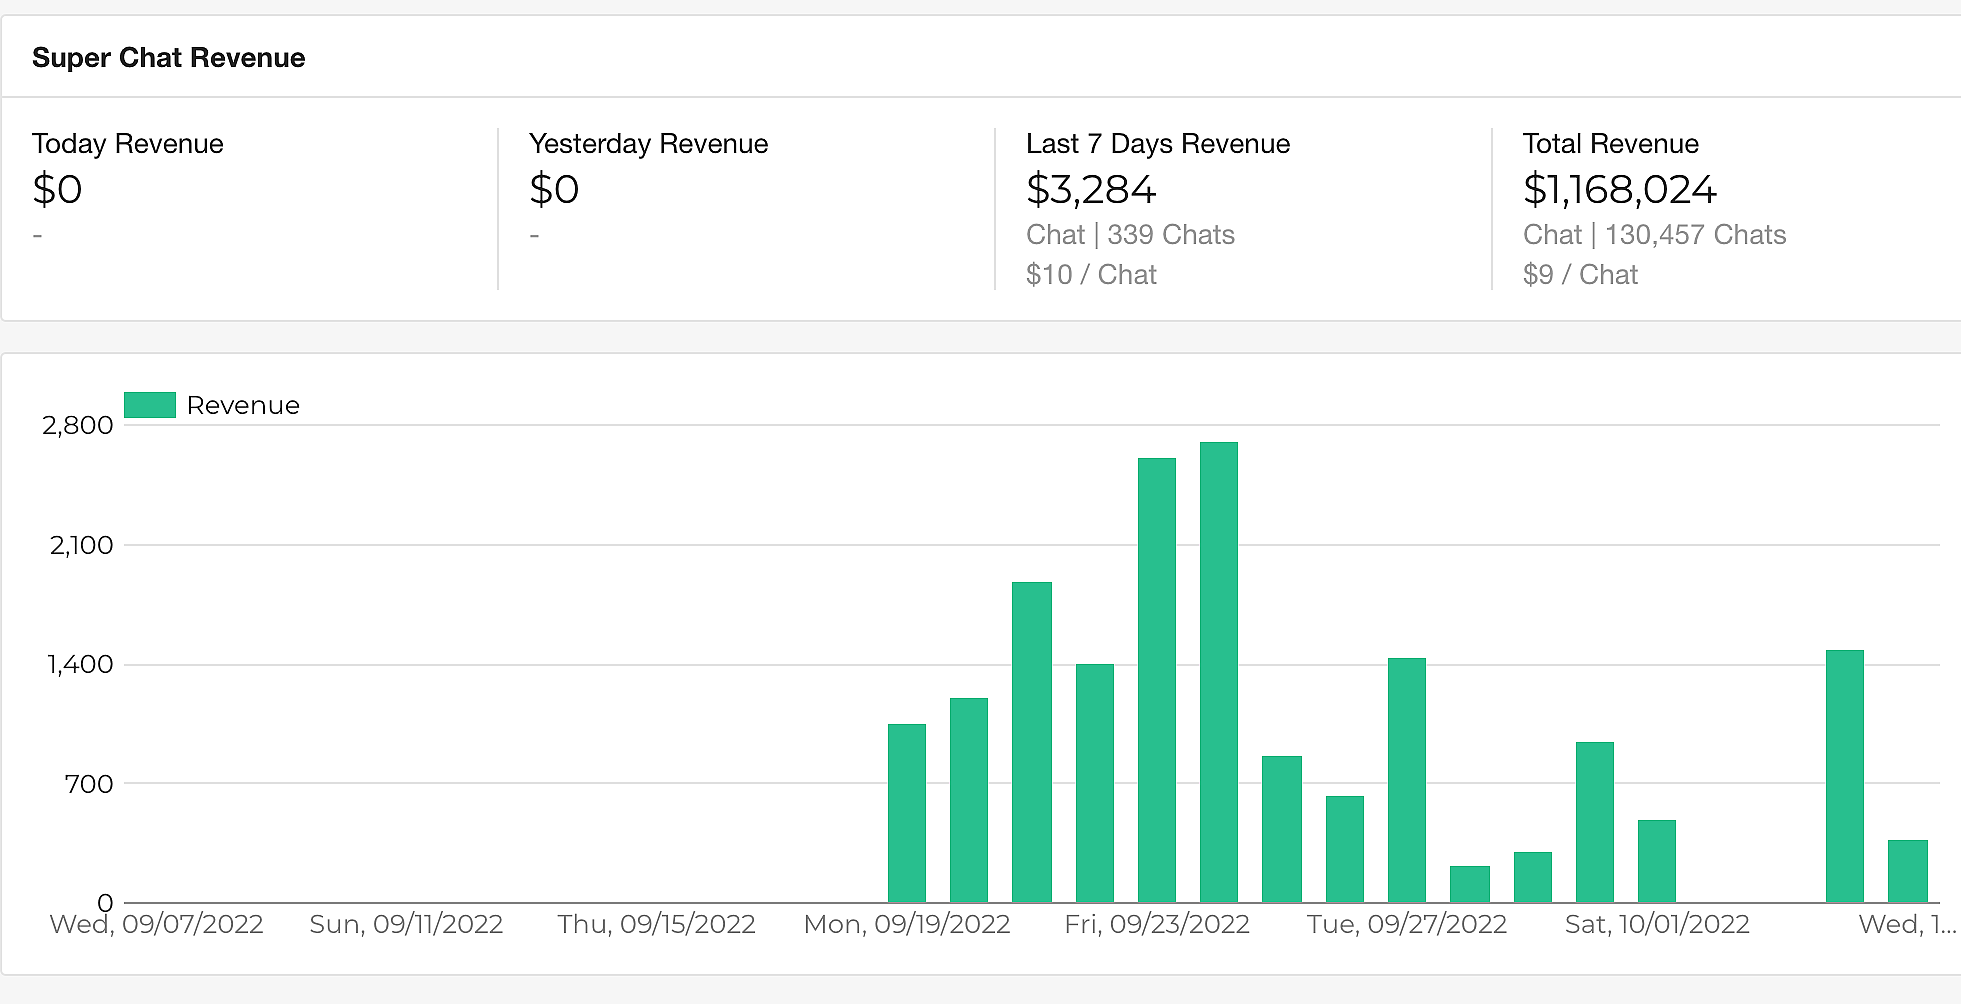This screenshot has height=1004, width=1961.
Task: Click the 130,457 Chats count text
Action: [x=1695, y=235]
